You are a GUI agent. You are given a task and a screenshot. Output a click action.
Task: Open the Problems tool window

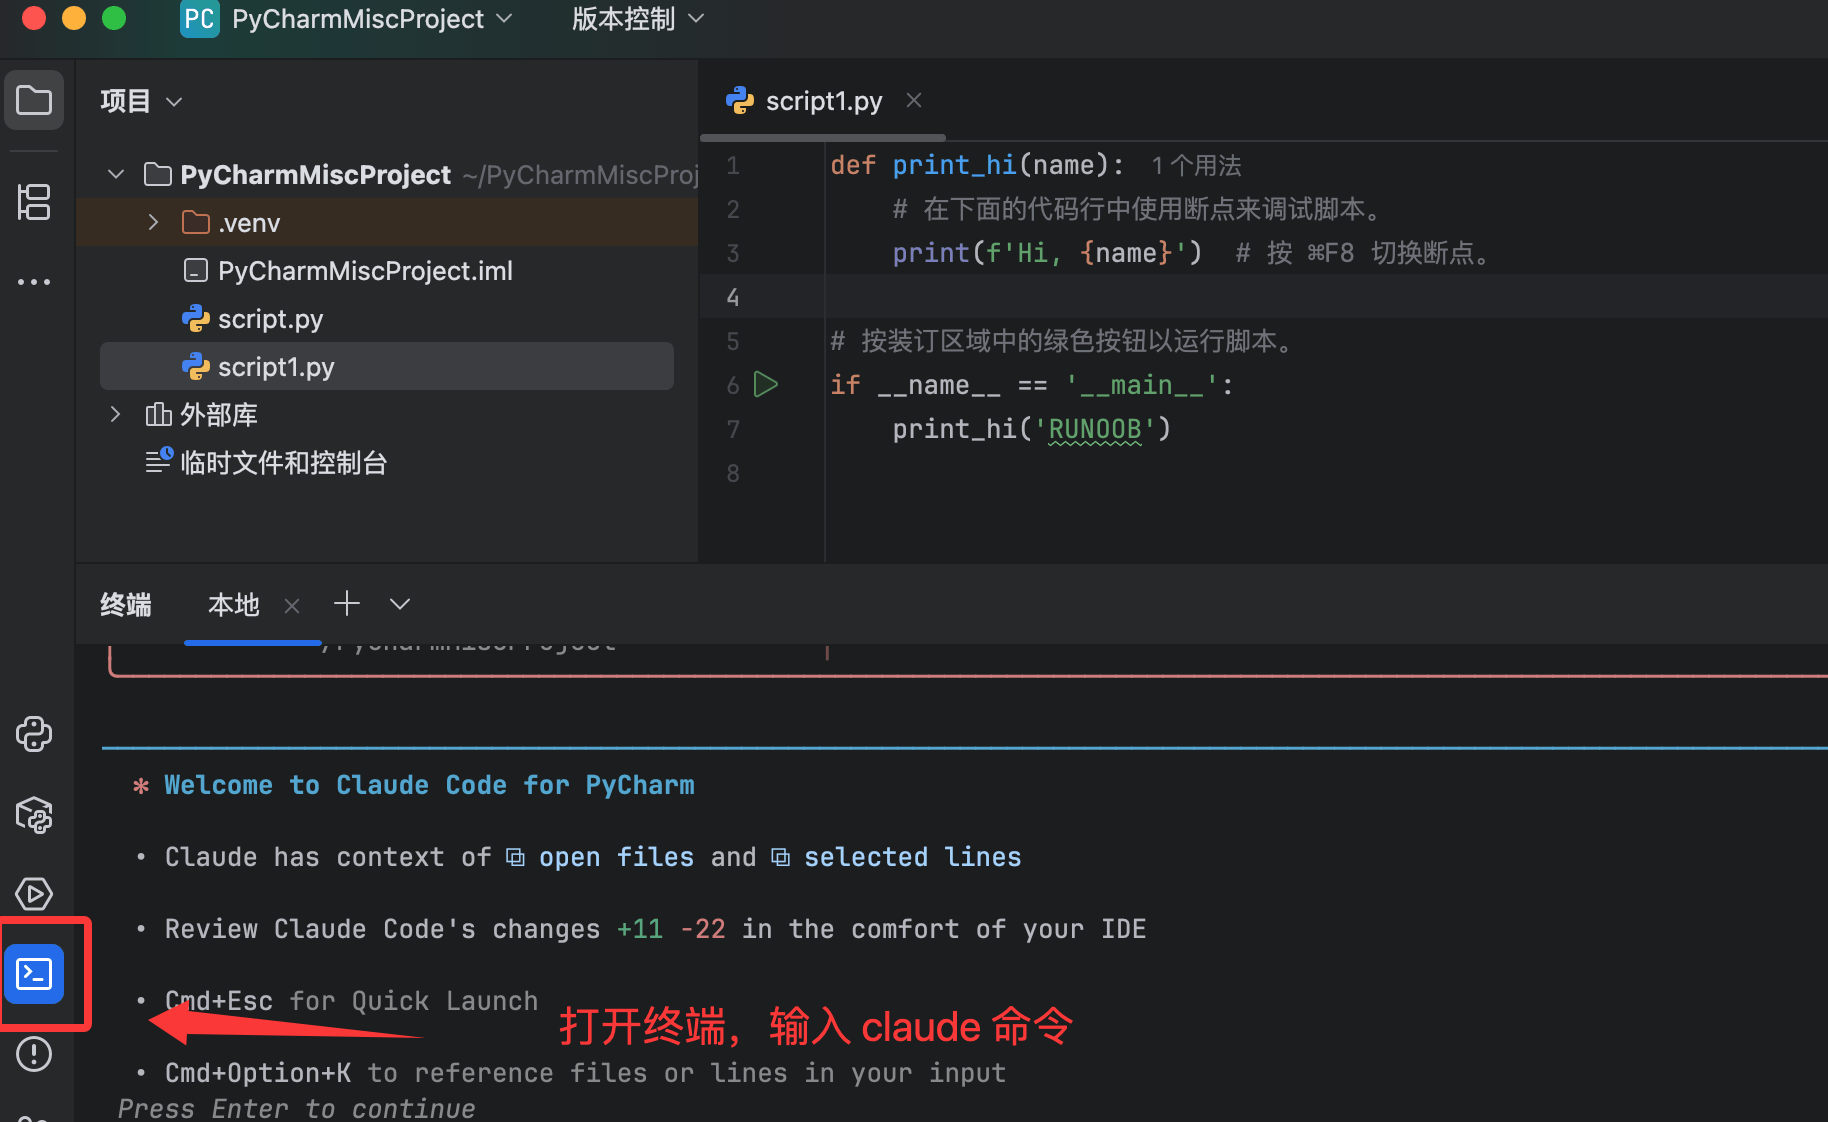pyautogui.click(x=34, y=1054)
